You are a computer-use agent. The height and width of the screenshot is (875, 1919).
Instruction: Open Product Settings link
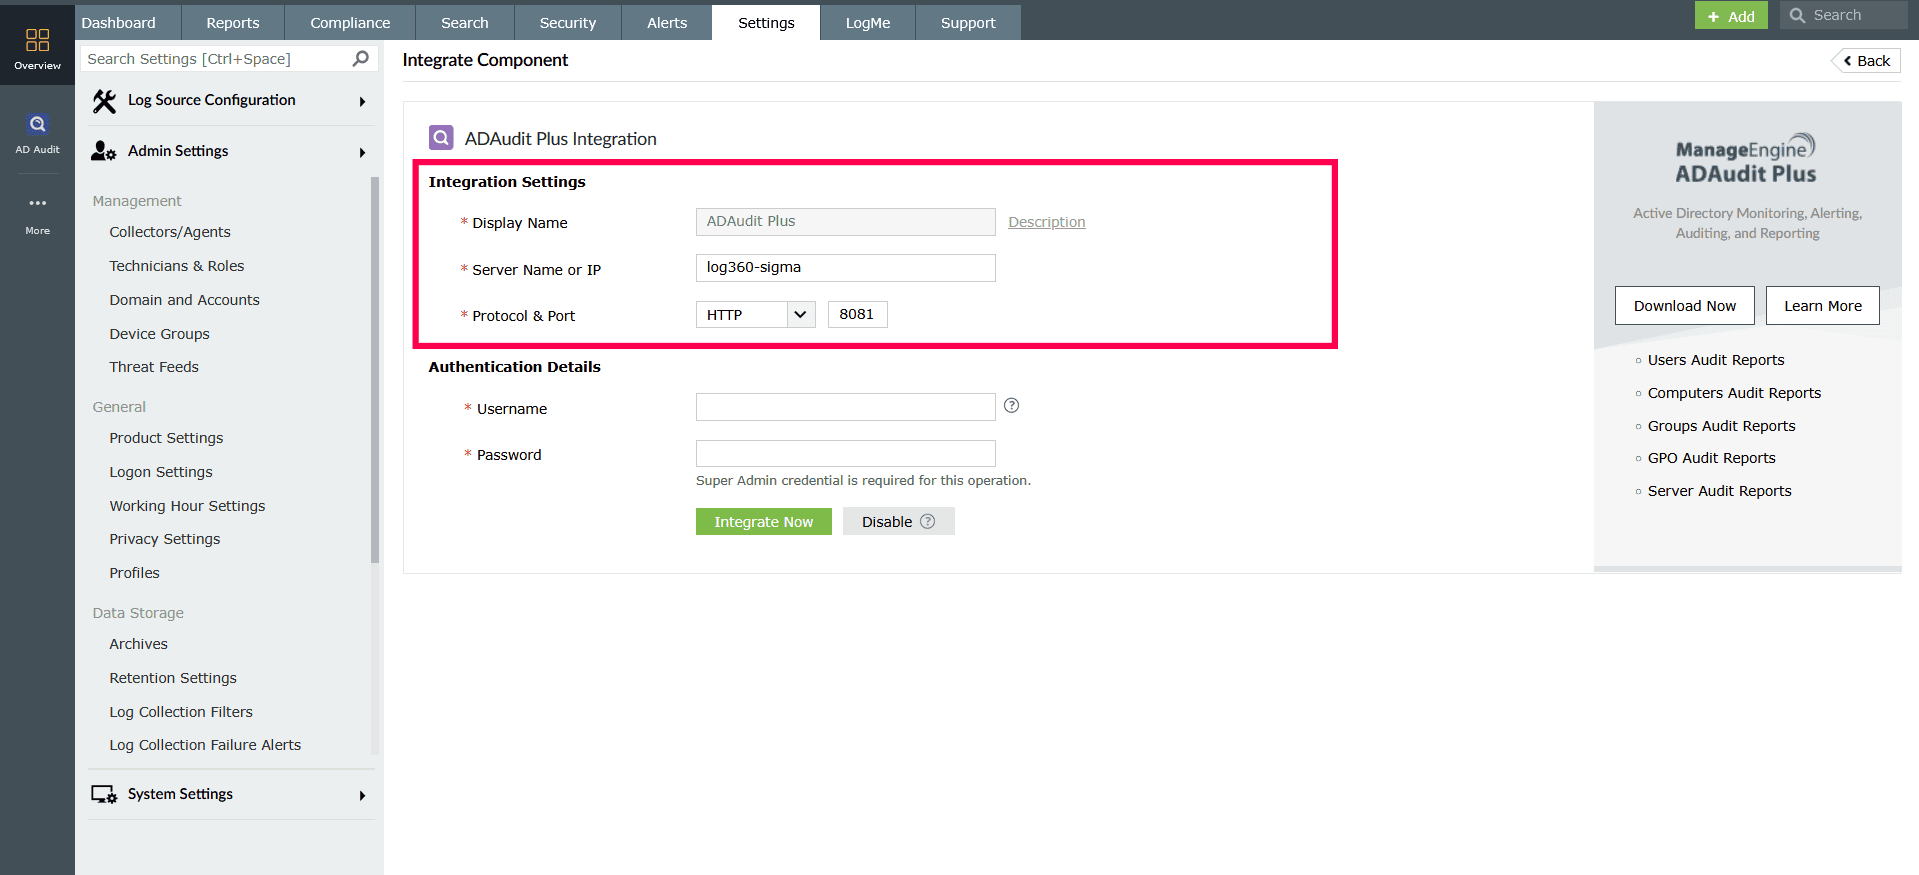click(166, 438)
